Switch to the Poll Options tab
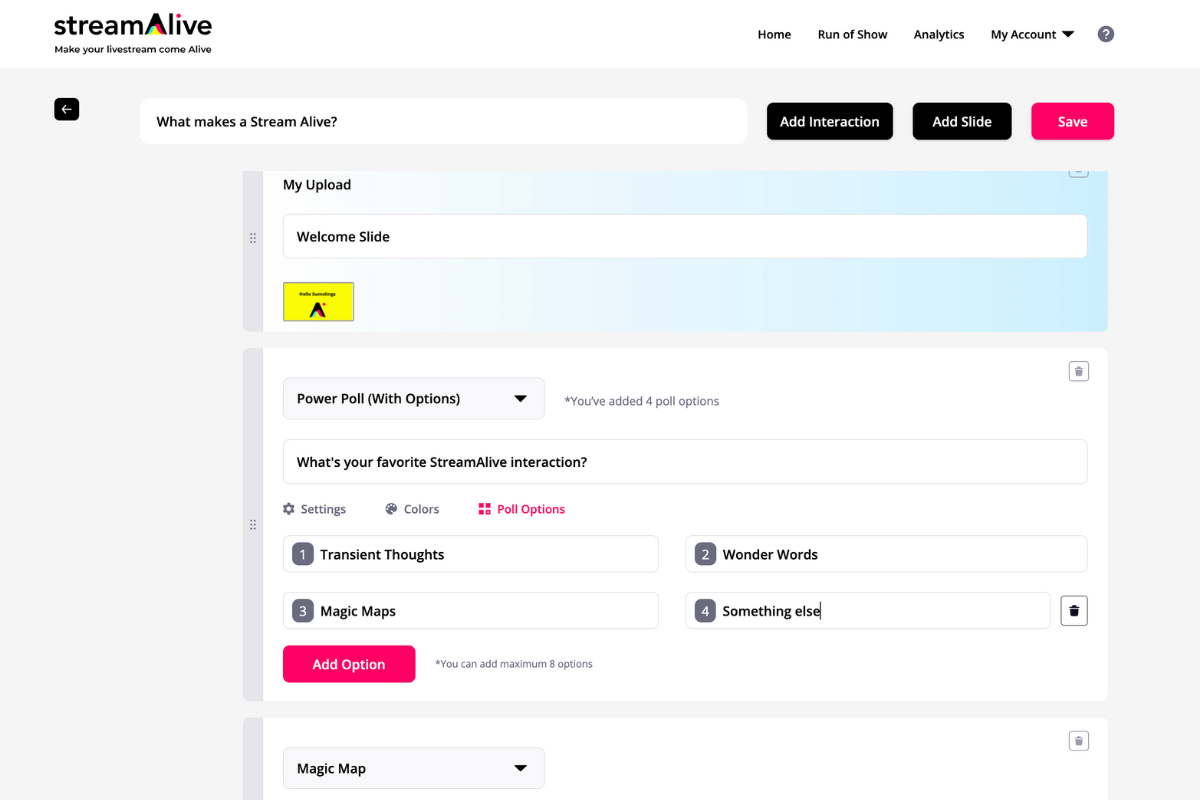This screenshot has width=1200, height=800. click(522, 509)
